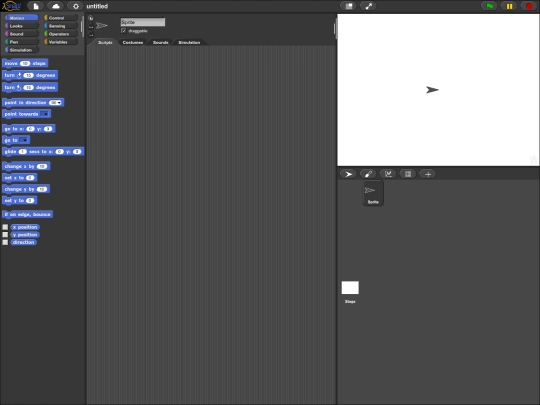Click the sprite preview icon in editor header
Viewport: 540px width, 405px height.
coord(102,25)
